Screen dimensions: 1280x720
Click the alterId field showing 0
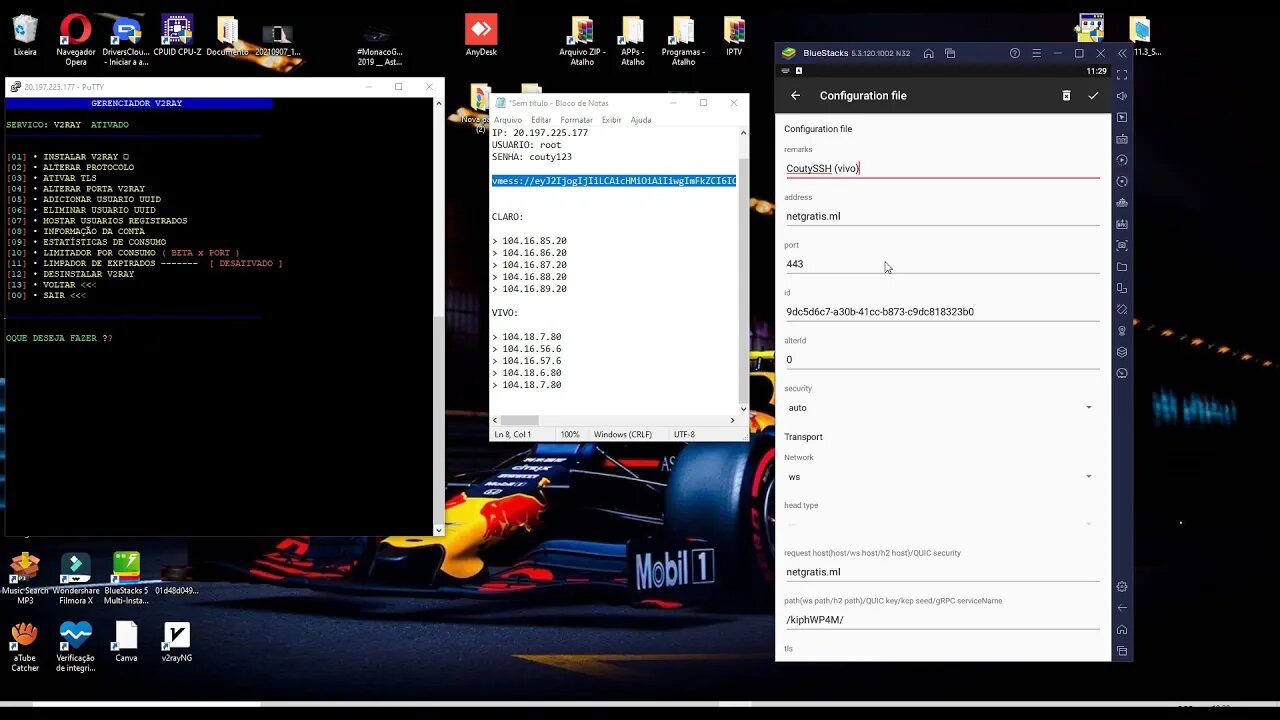click(x=942, y=360)
